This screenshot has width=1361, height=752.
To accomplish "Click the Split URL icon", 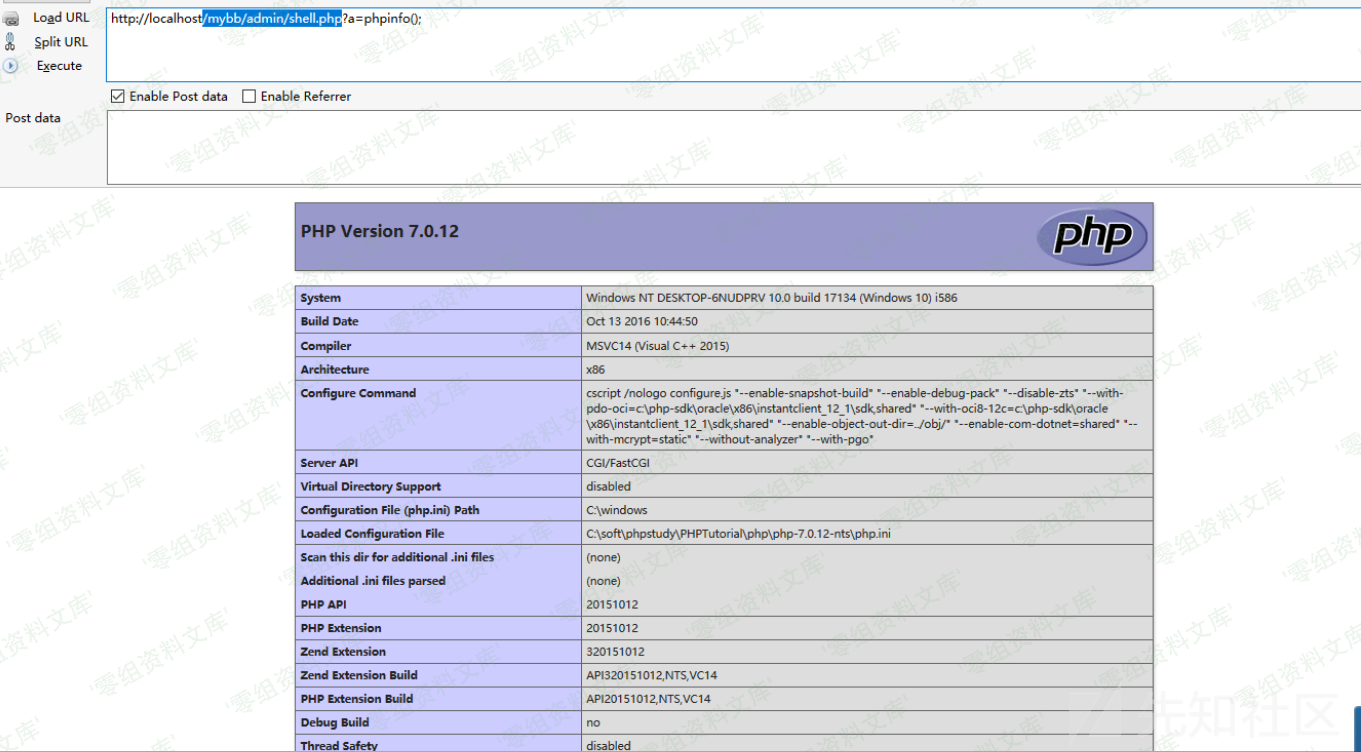I will pyautogui.click(x=11, y=42).
